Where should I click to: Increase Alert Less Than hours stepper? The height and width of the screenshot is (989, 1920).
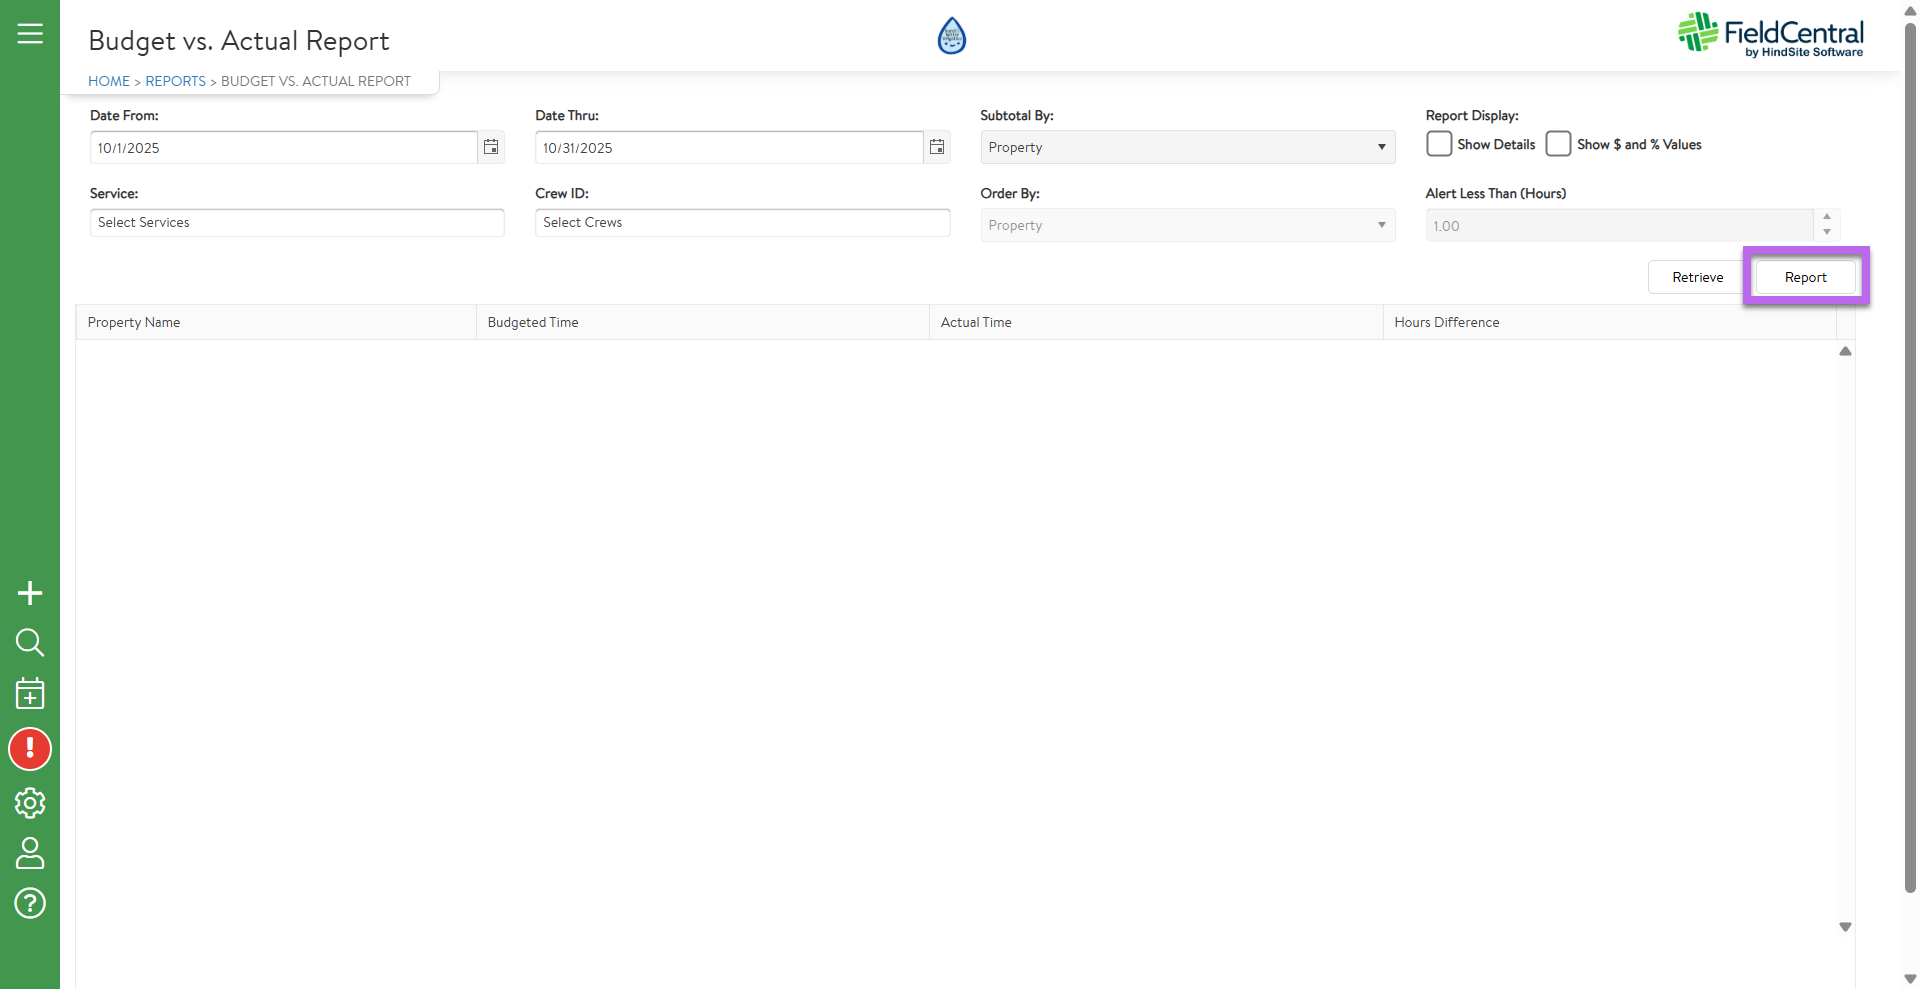(x=1827, y=217)
